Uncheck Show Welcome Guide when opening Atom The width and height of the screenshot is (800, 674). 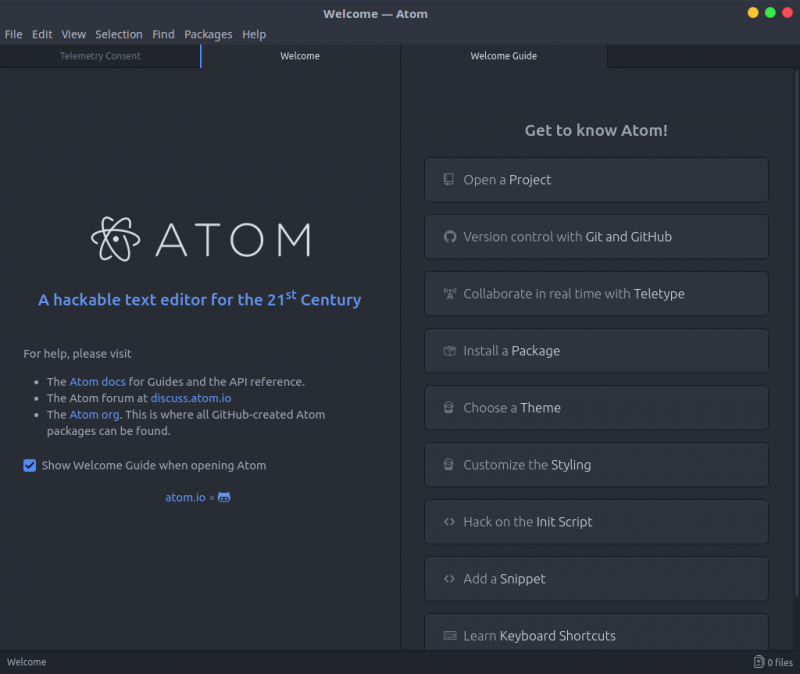tap(29, 465)
